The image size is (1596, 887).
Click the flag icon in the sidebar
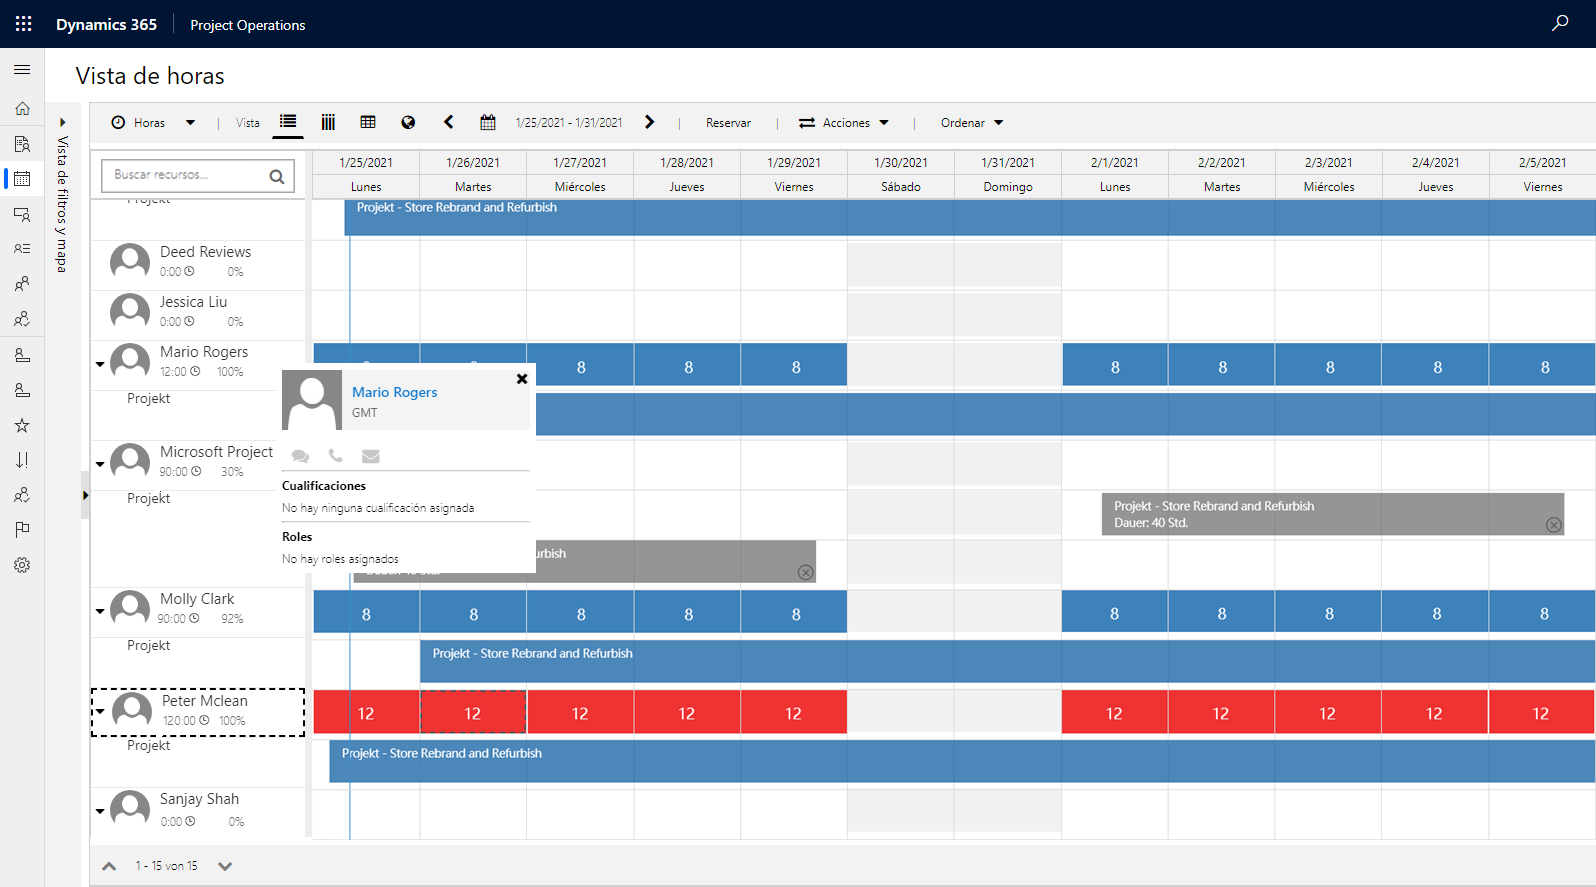point(22,530)
